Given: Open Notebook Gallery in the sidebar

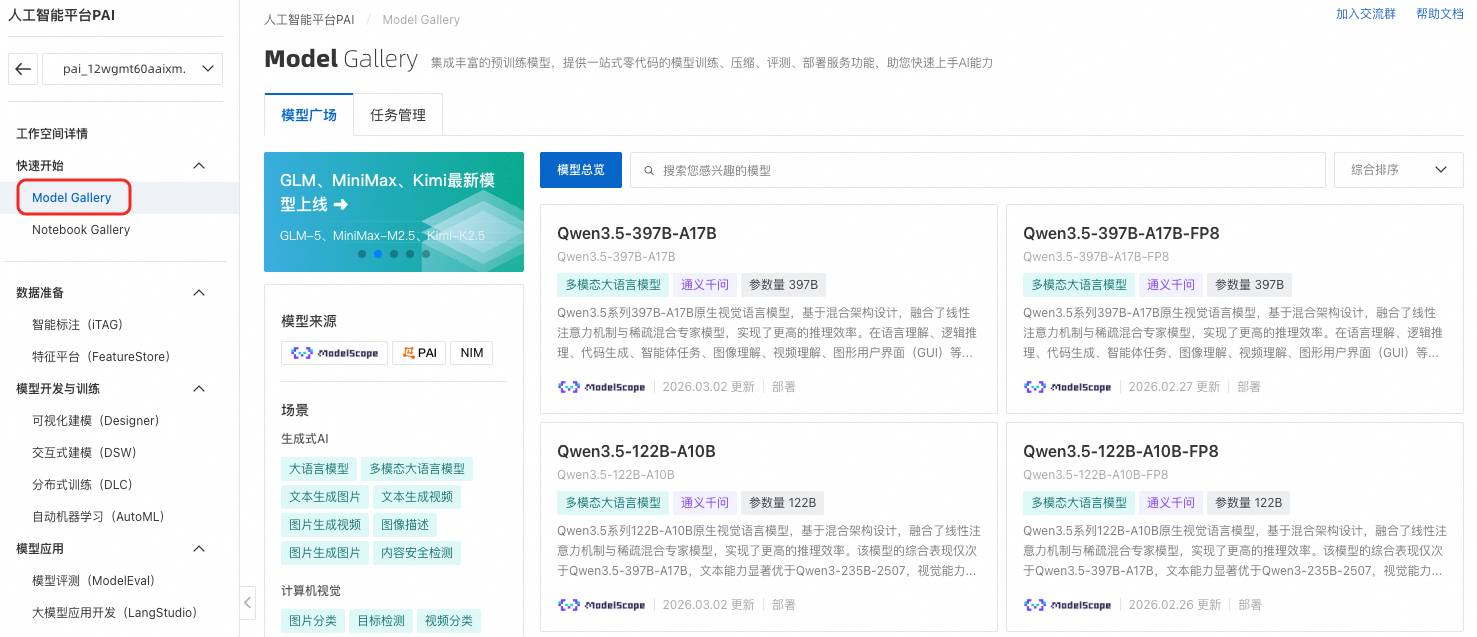Looking at the screenshot, I should 81,229.
